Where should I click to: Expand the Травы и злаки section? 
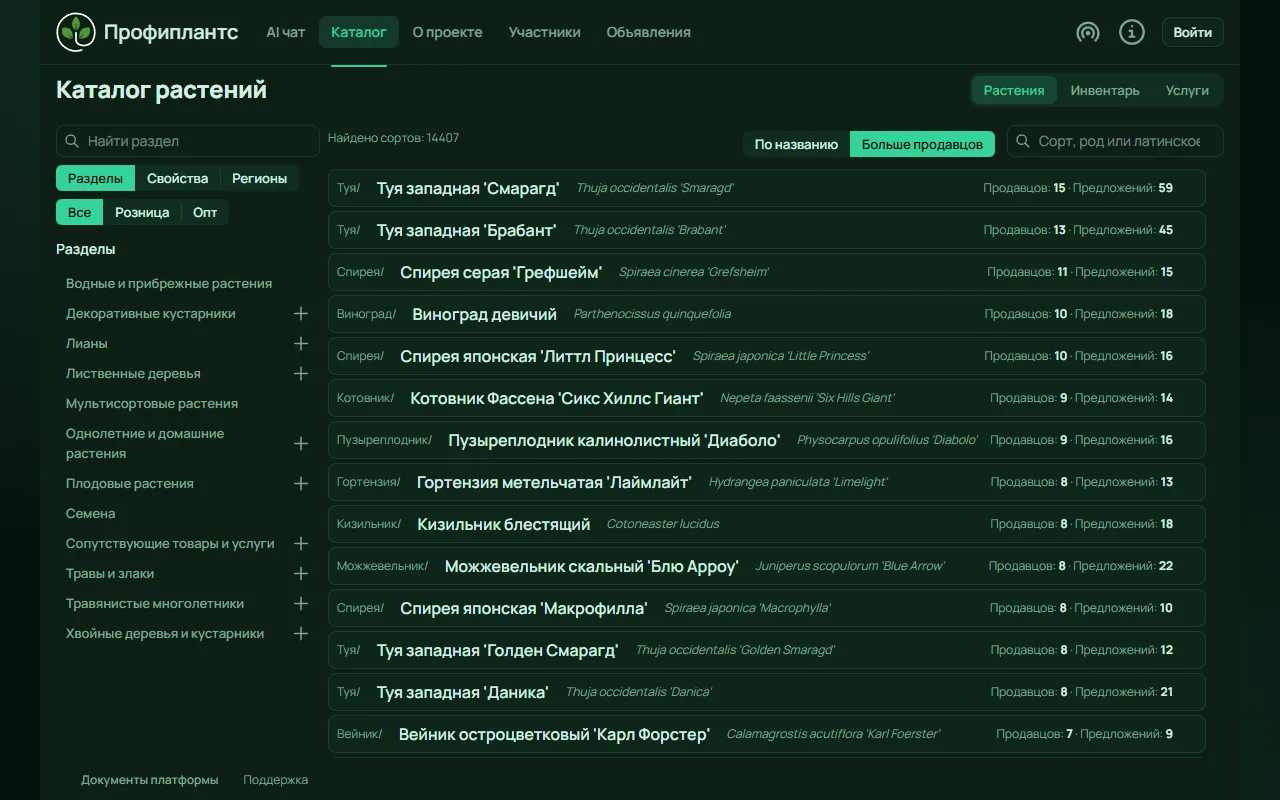point(301,573)
